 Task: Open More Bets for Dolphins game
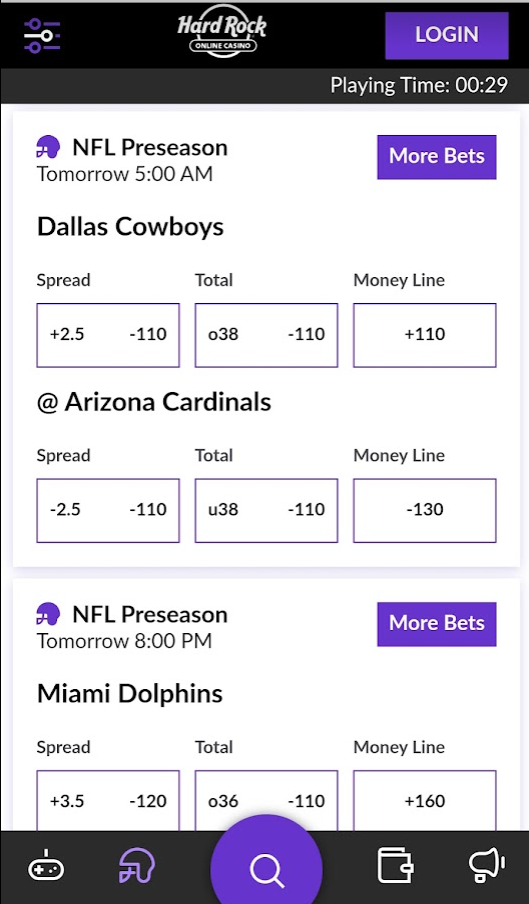pos(437,624)
